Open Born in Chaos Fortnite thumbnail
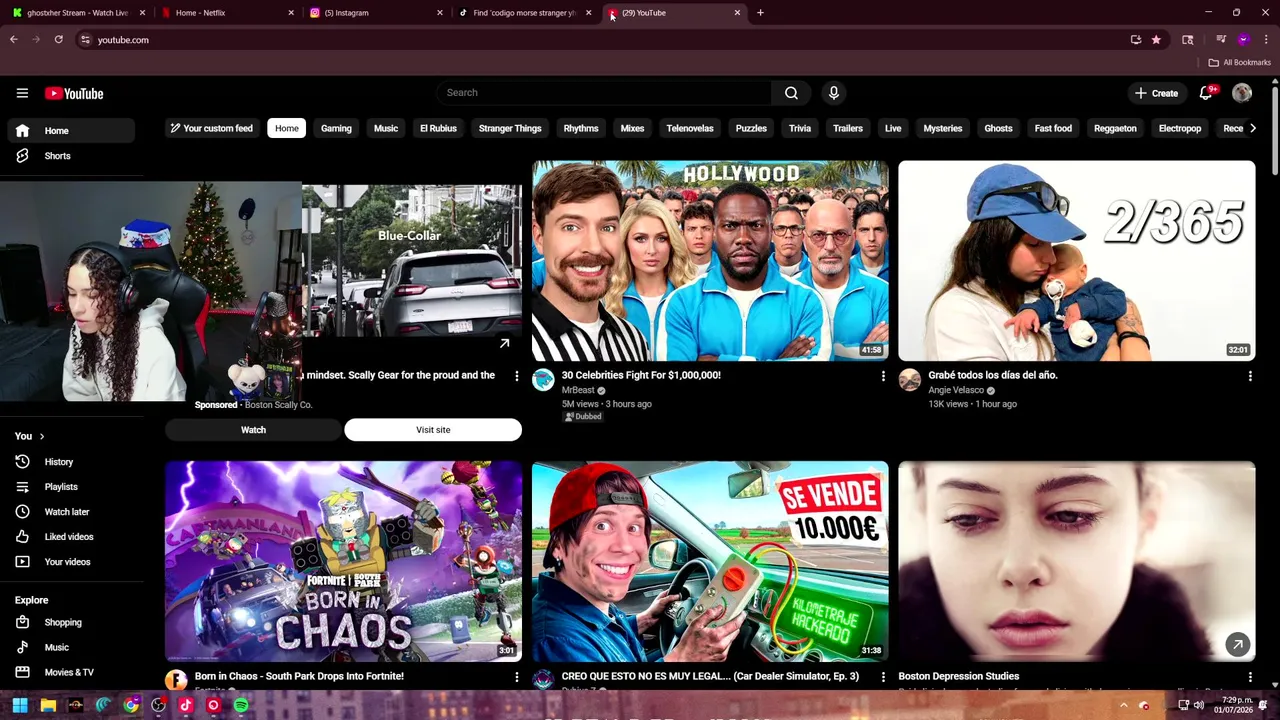The width and height of the screenshot is (1280, 720). pyautogui.click(x=343, y=561)
